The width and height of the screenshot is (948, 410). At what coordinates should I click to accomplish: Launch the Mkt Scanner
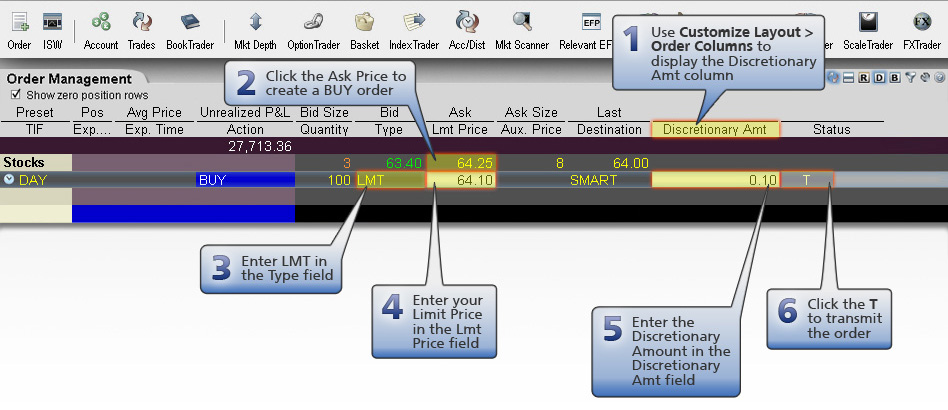coord(522,28)
